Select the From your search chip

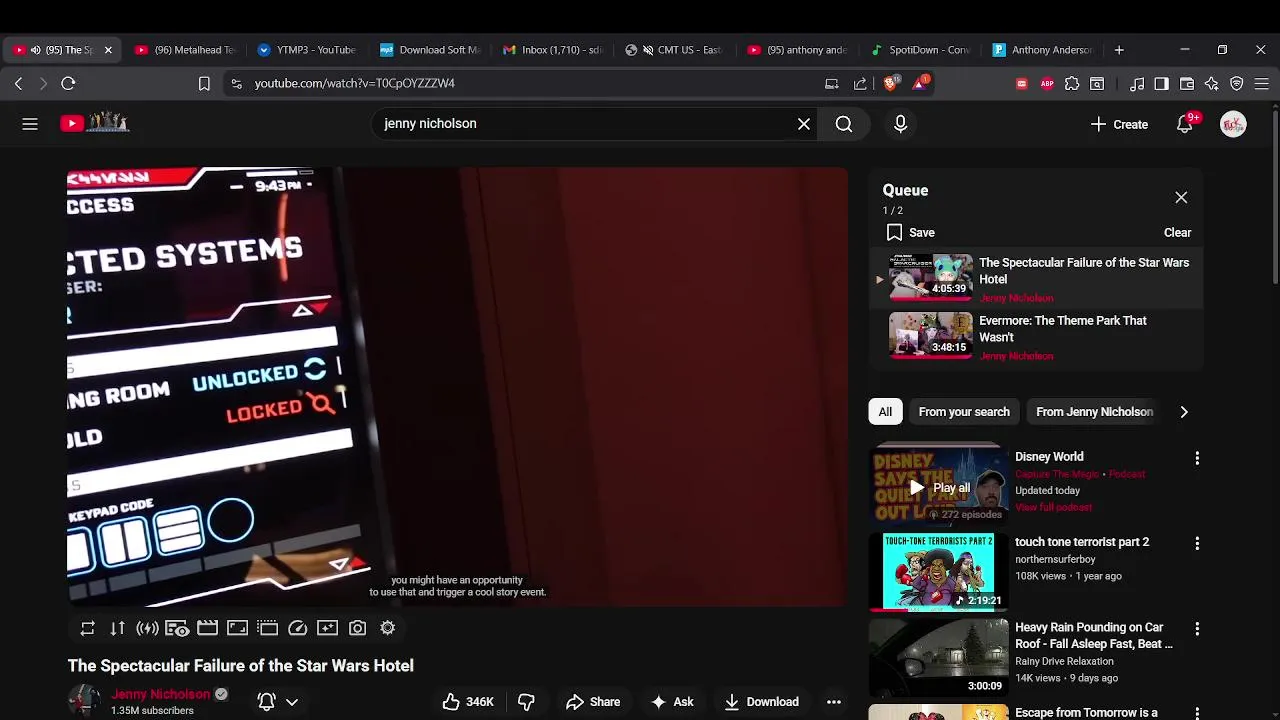(x=964, y=412)
